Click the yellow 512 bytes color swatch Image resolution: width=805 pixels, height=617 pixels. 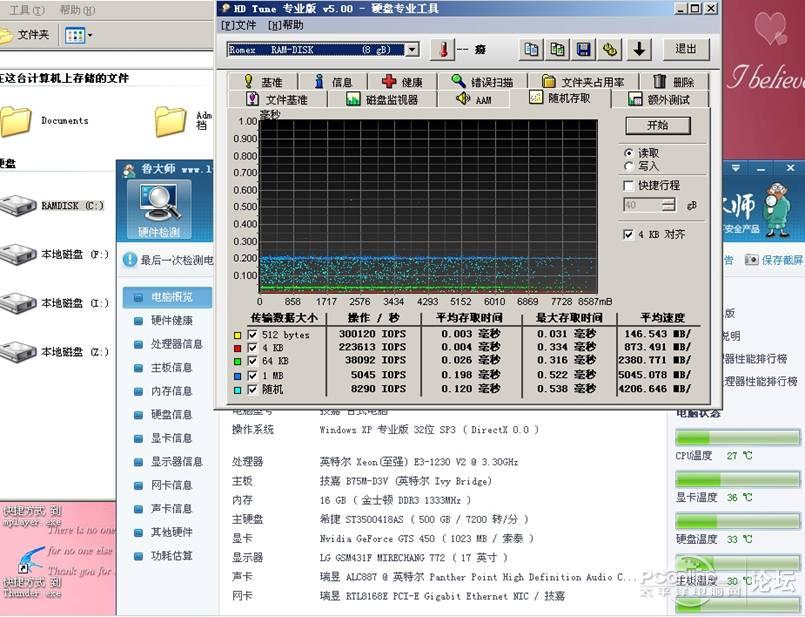click(237, 335)
